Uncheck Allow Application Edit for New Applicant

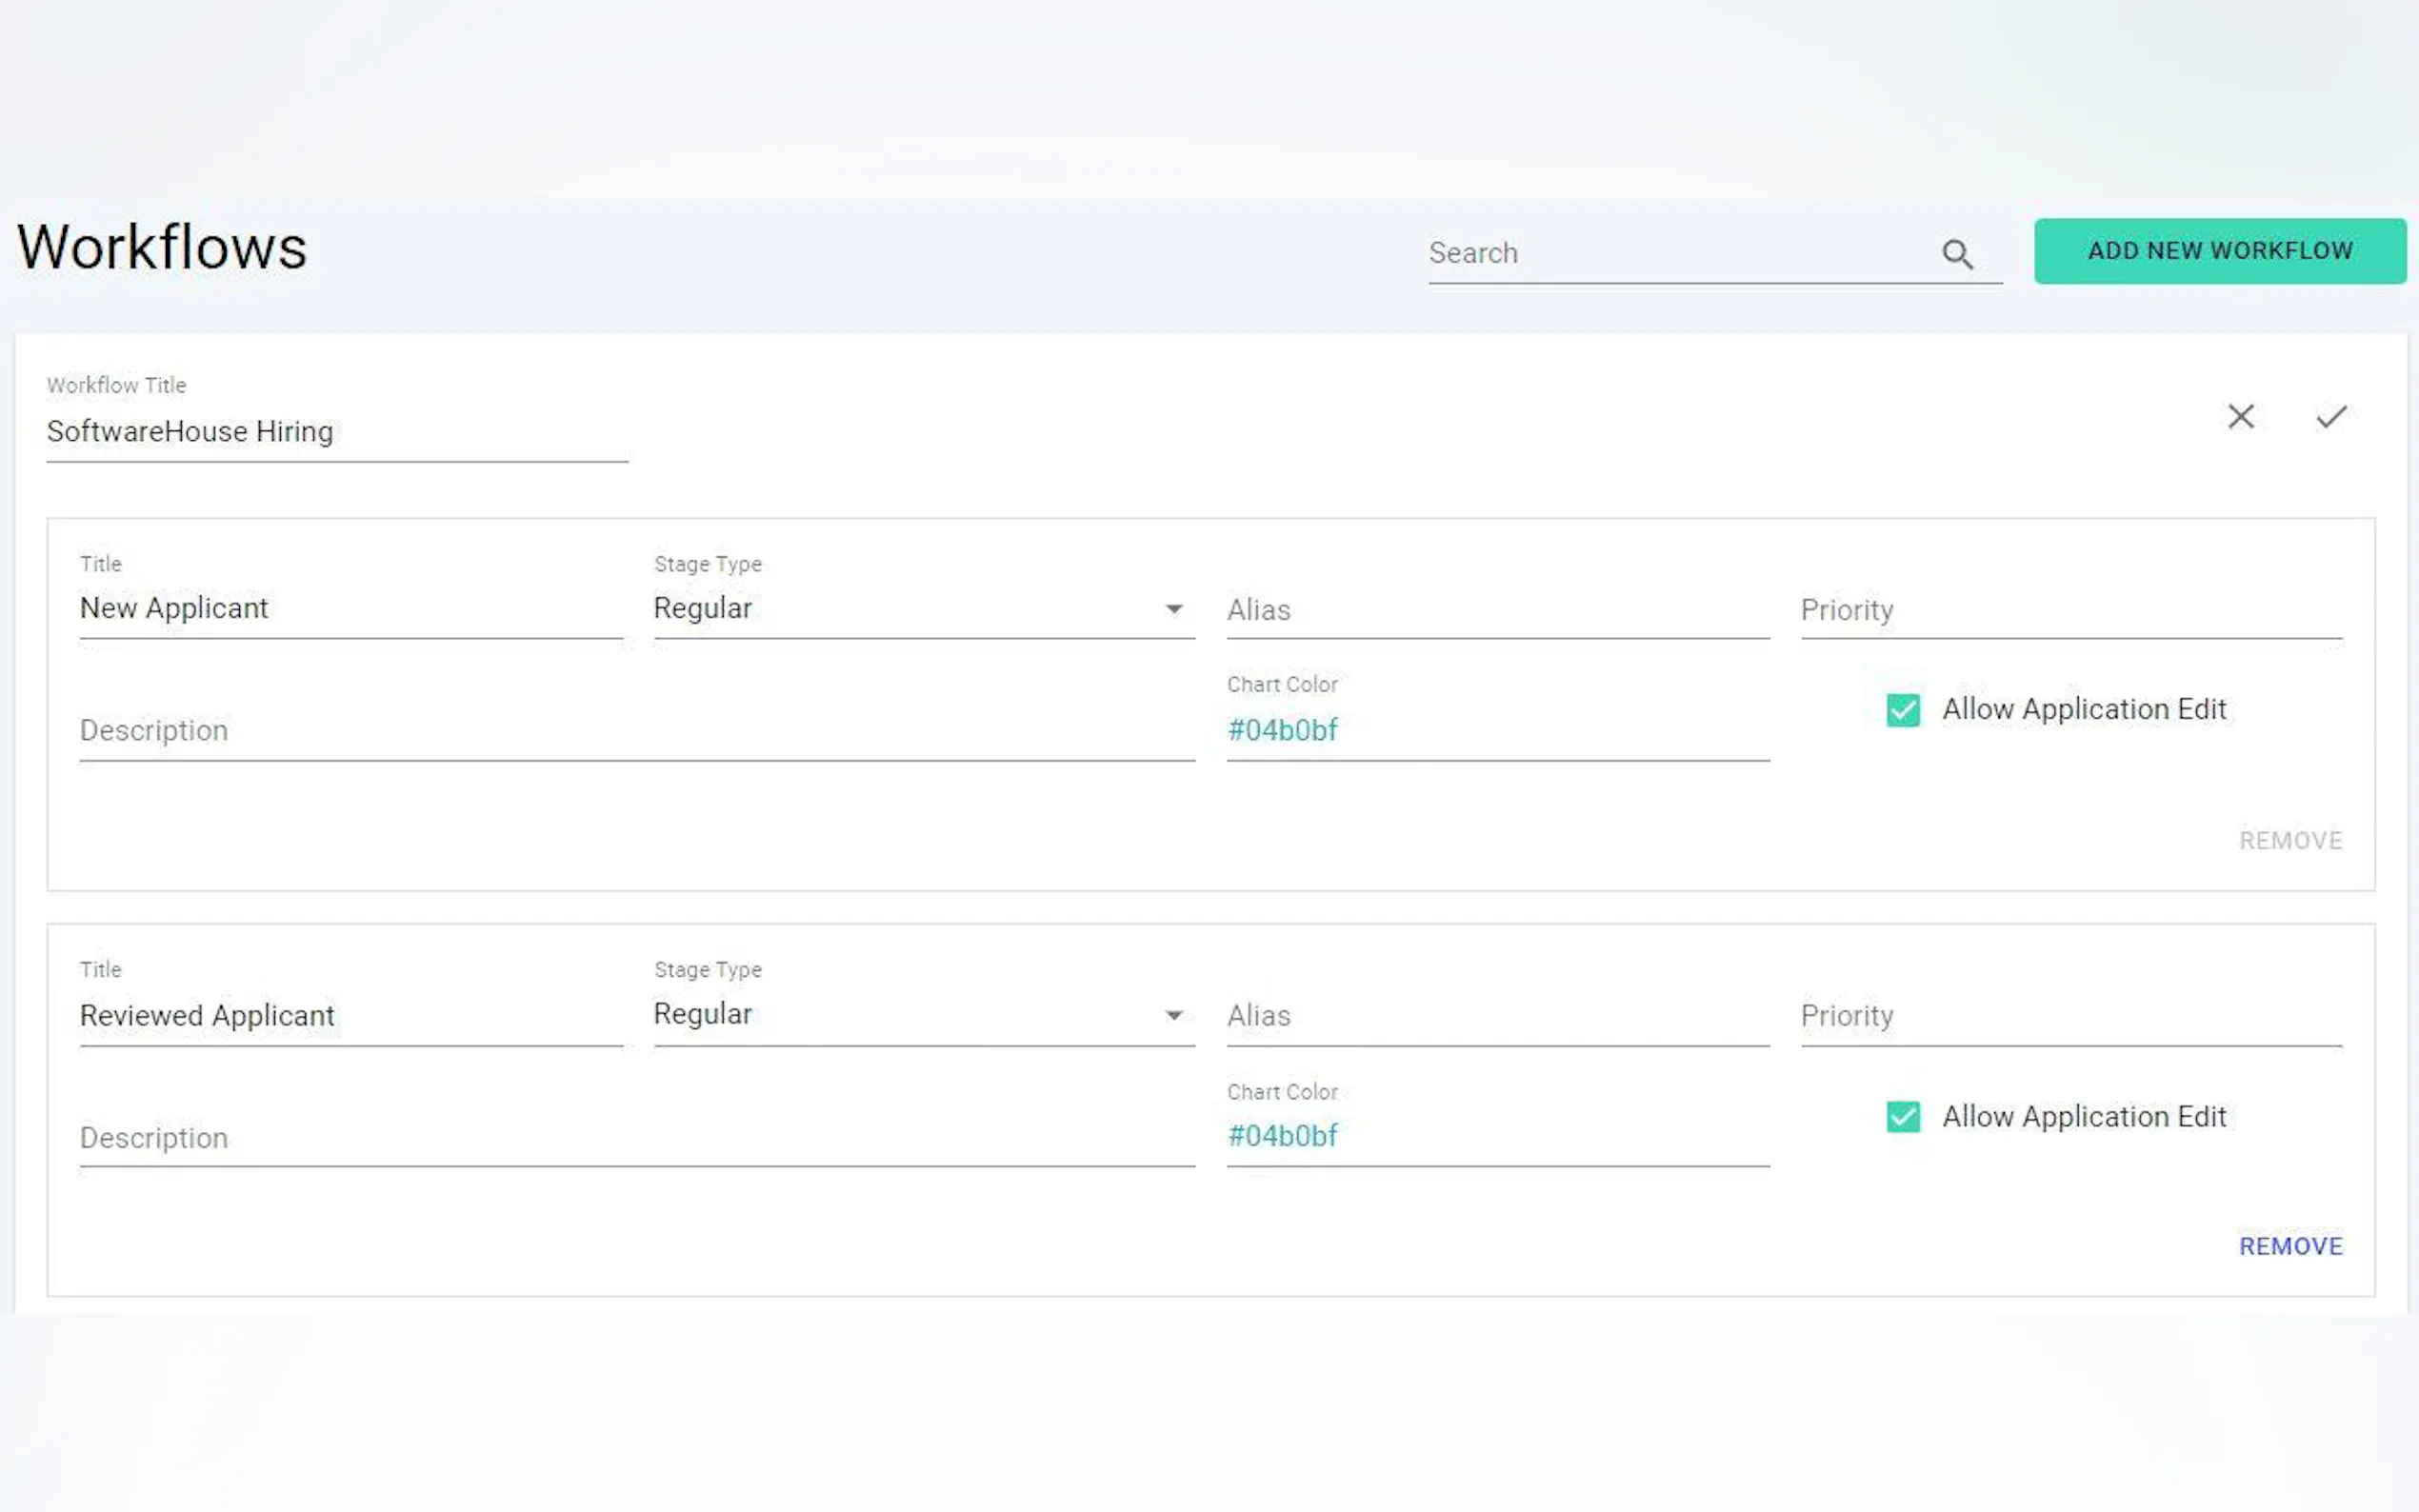[x=1902, y=710]
